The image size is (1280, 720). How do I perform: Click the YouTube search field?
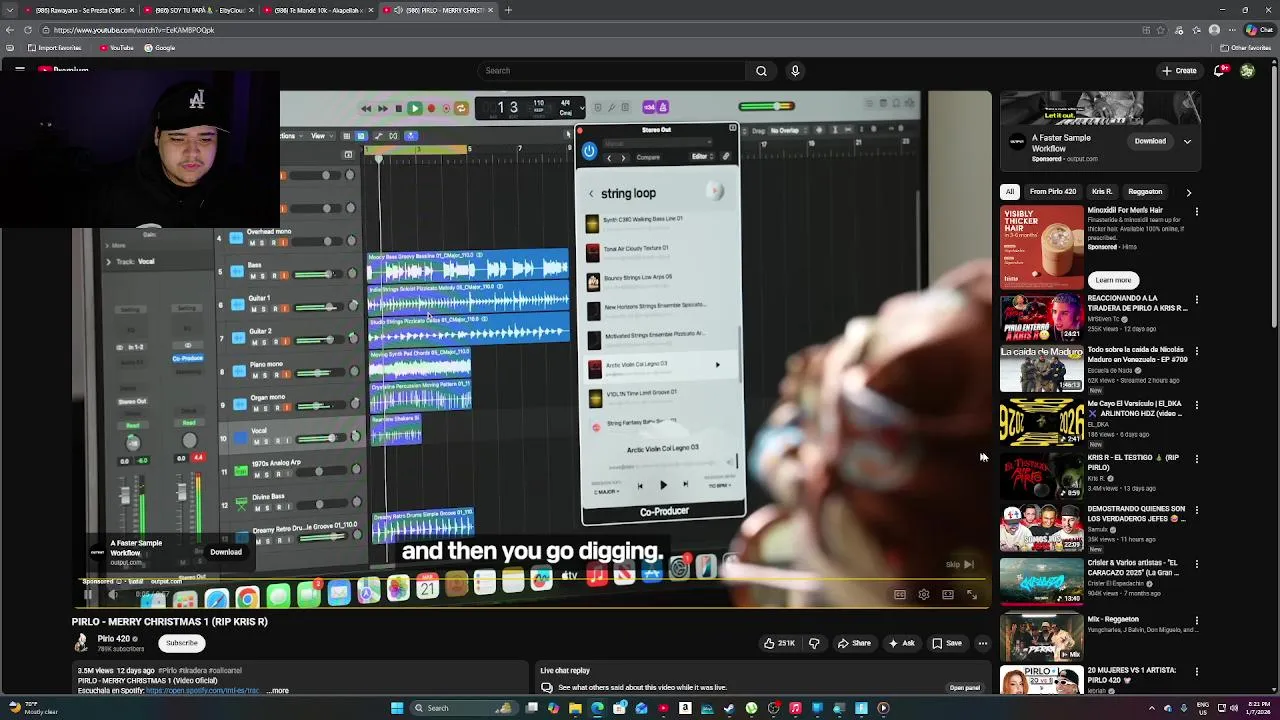610,71
